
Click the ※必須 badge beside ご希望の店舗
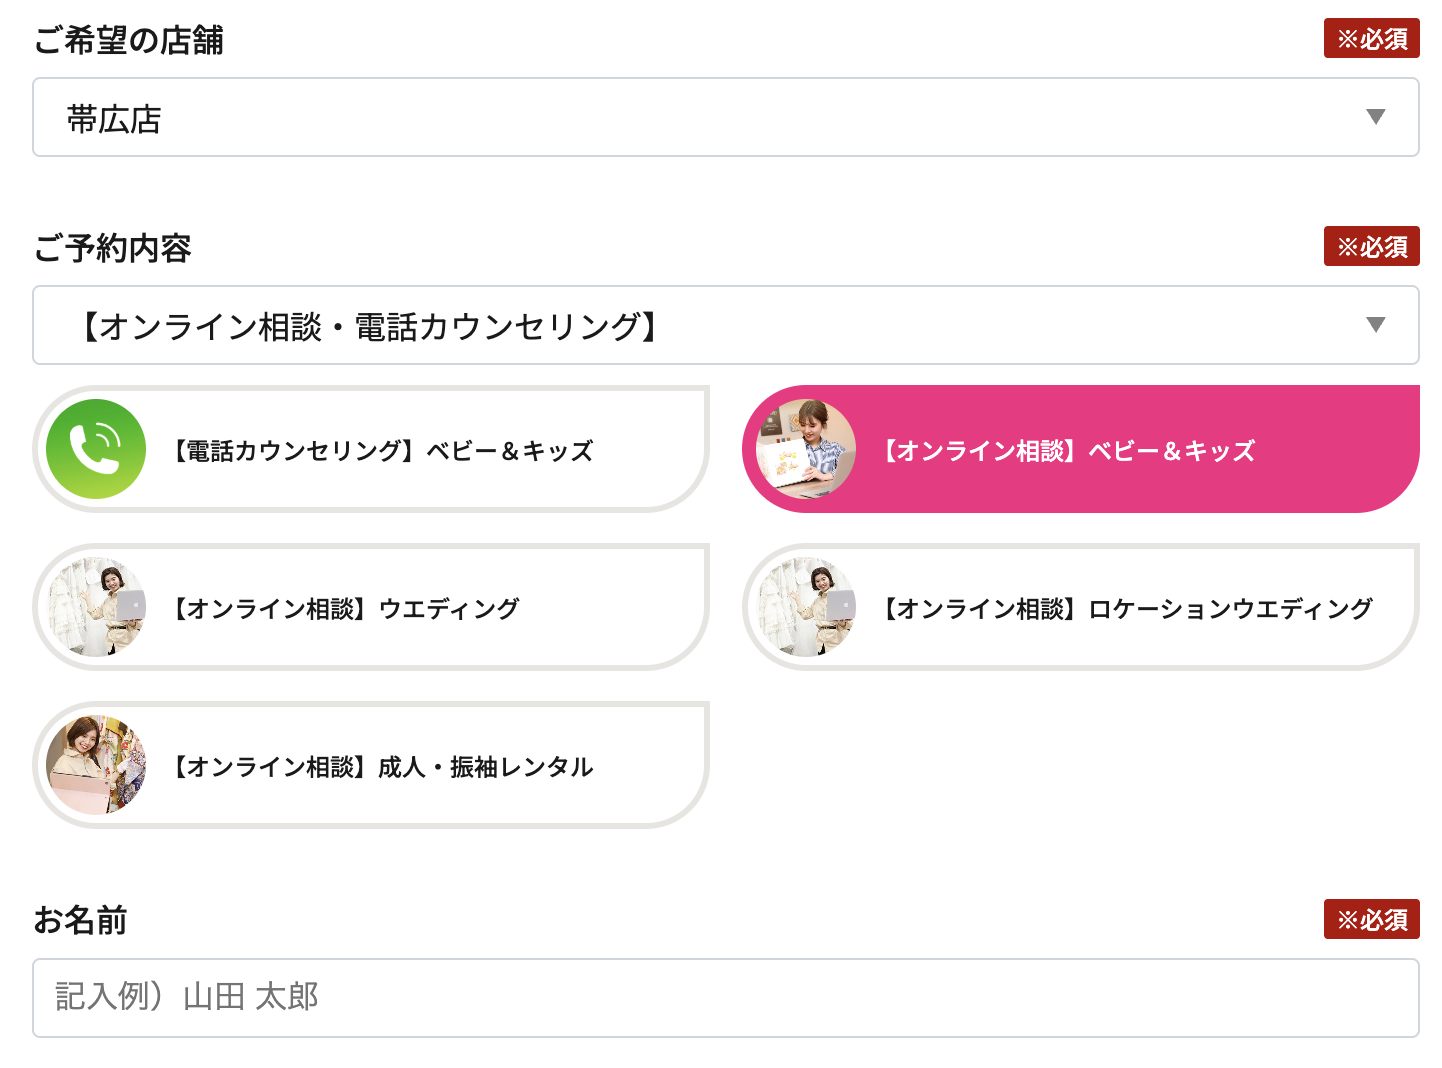pyautogui.click(x=1371, y=39)
